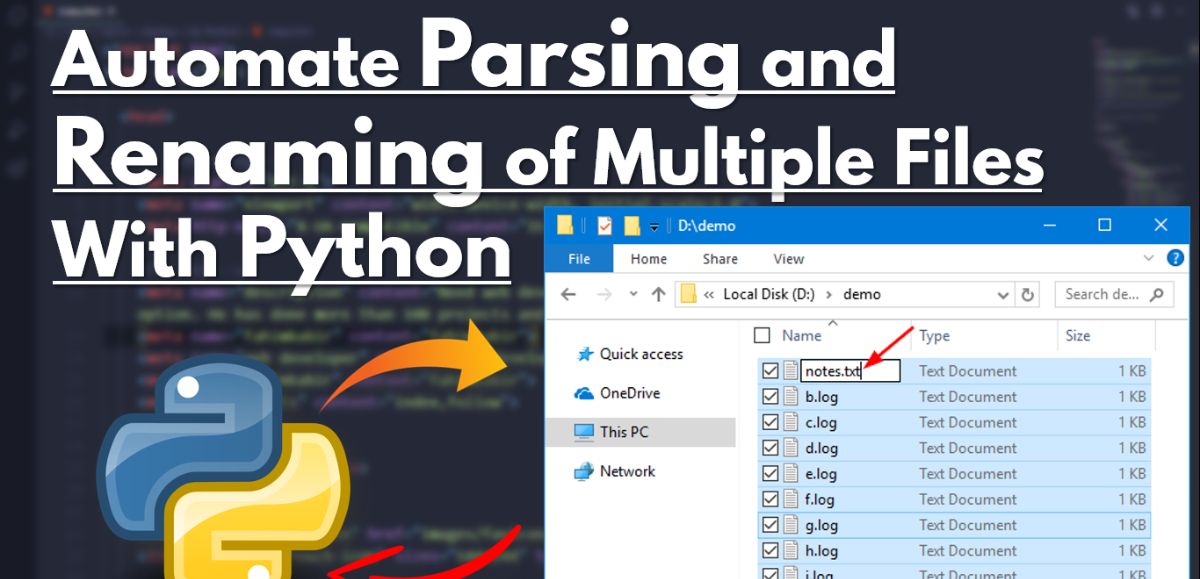Uncheck the d.log checkbox
The height and width of the screenshot is (579, 1200).
coord(770,448)
